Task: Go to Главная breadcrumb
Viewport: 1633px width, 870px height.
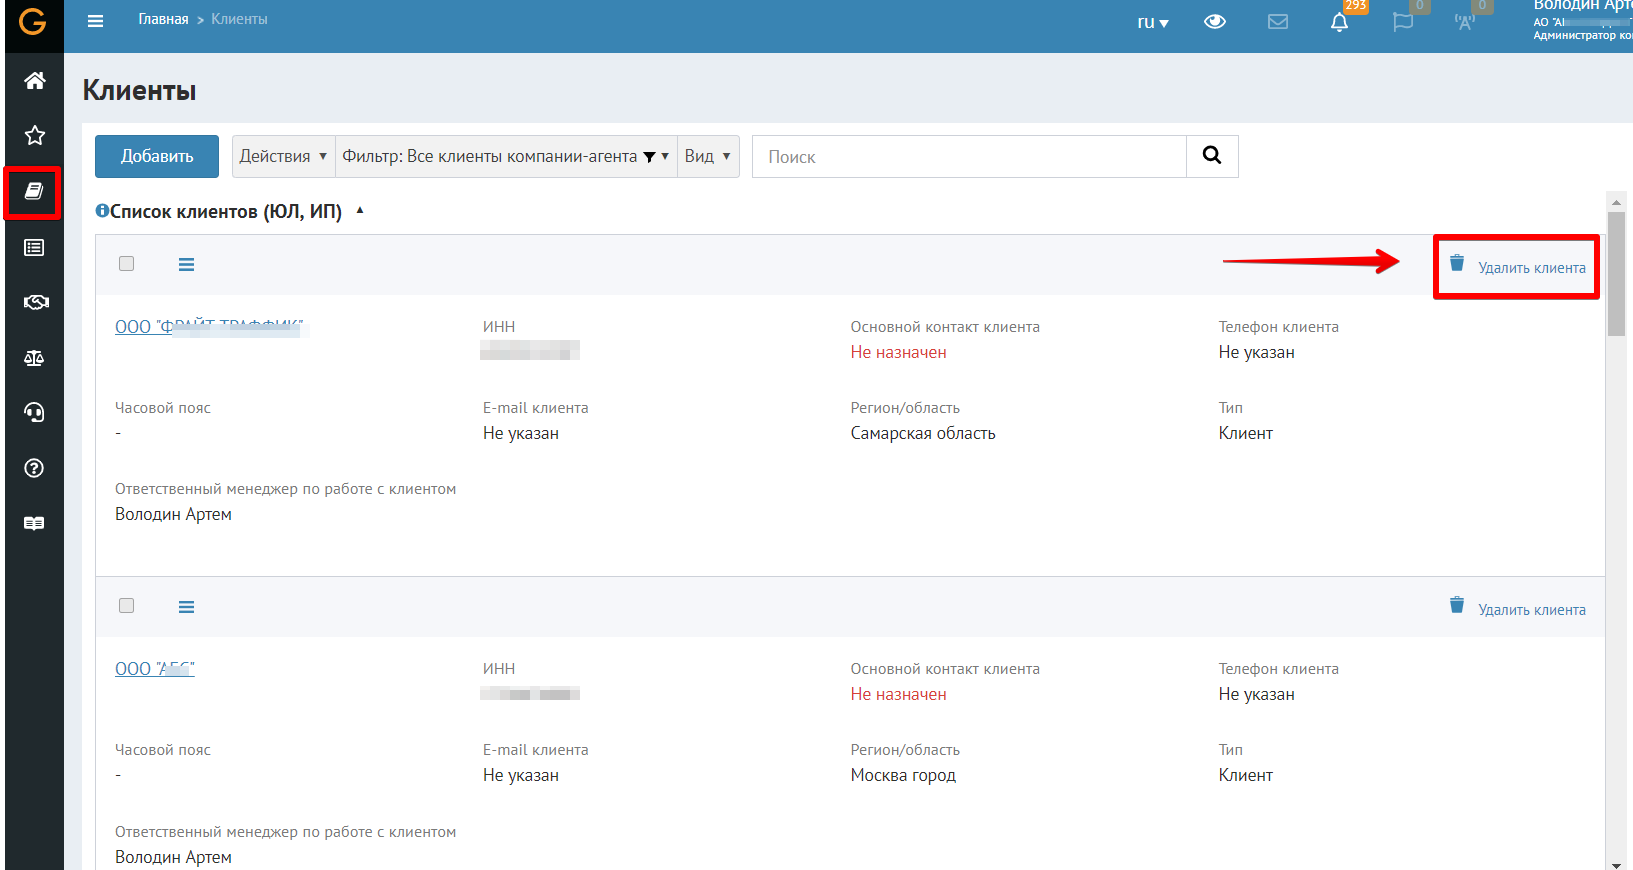Action: click(x=163, y=19)
